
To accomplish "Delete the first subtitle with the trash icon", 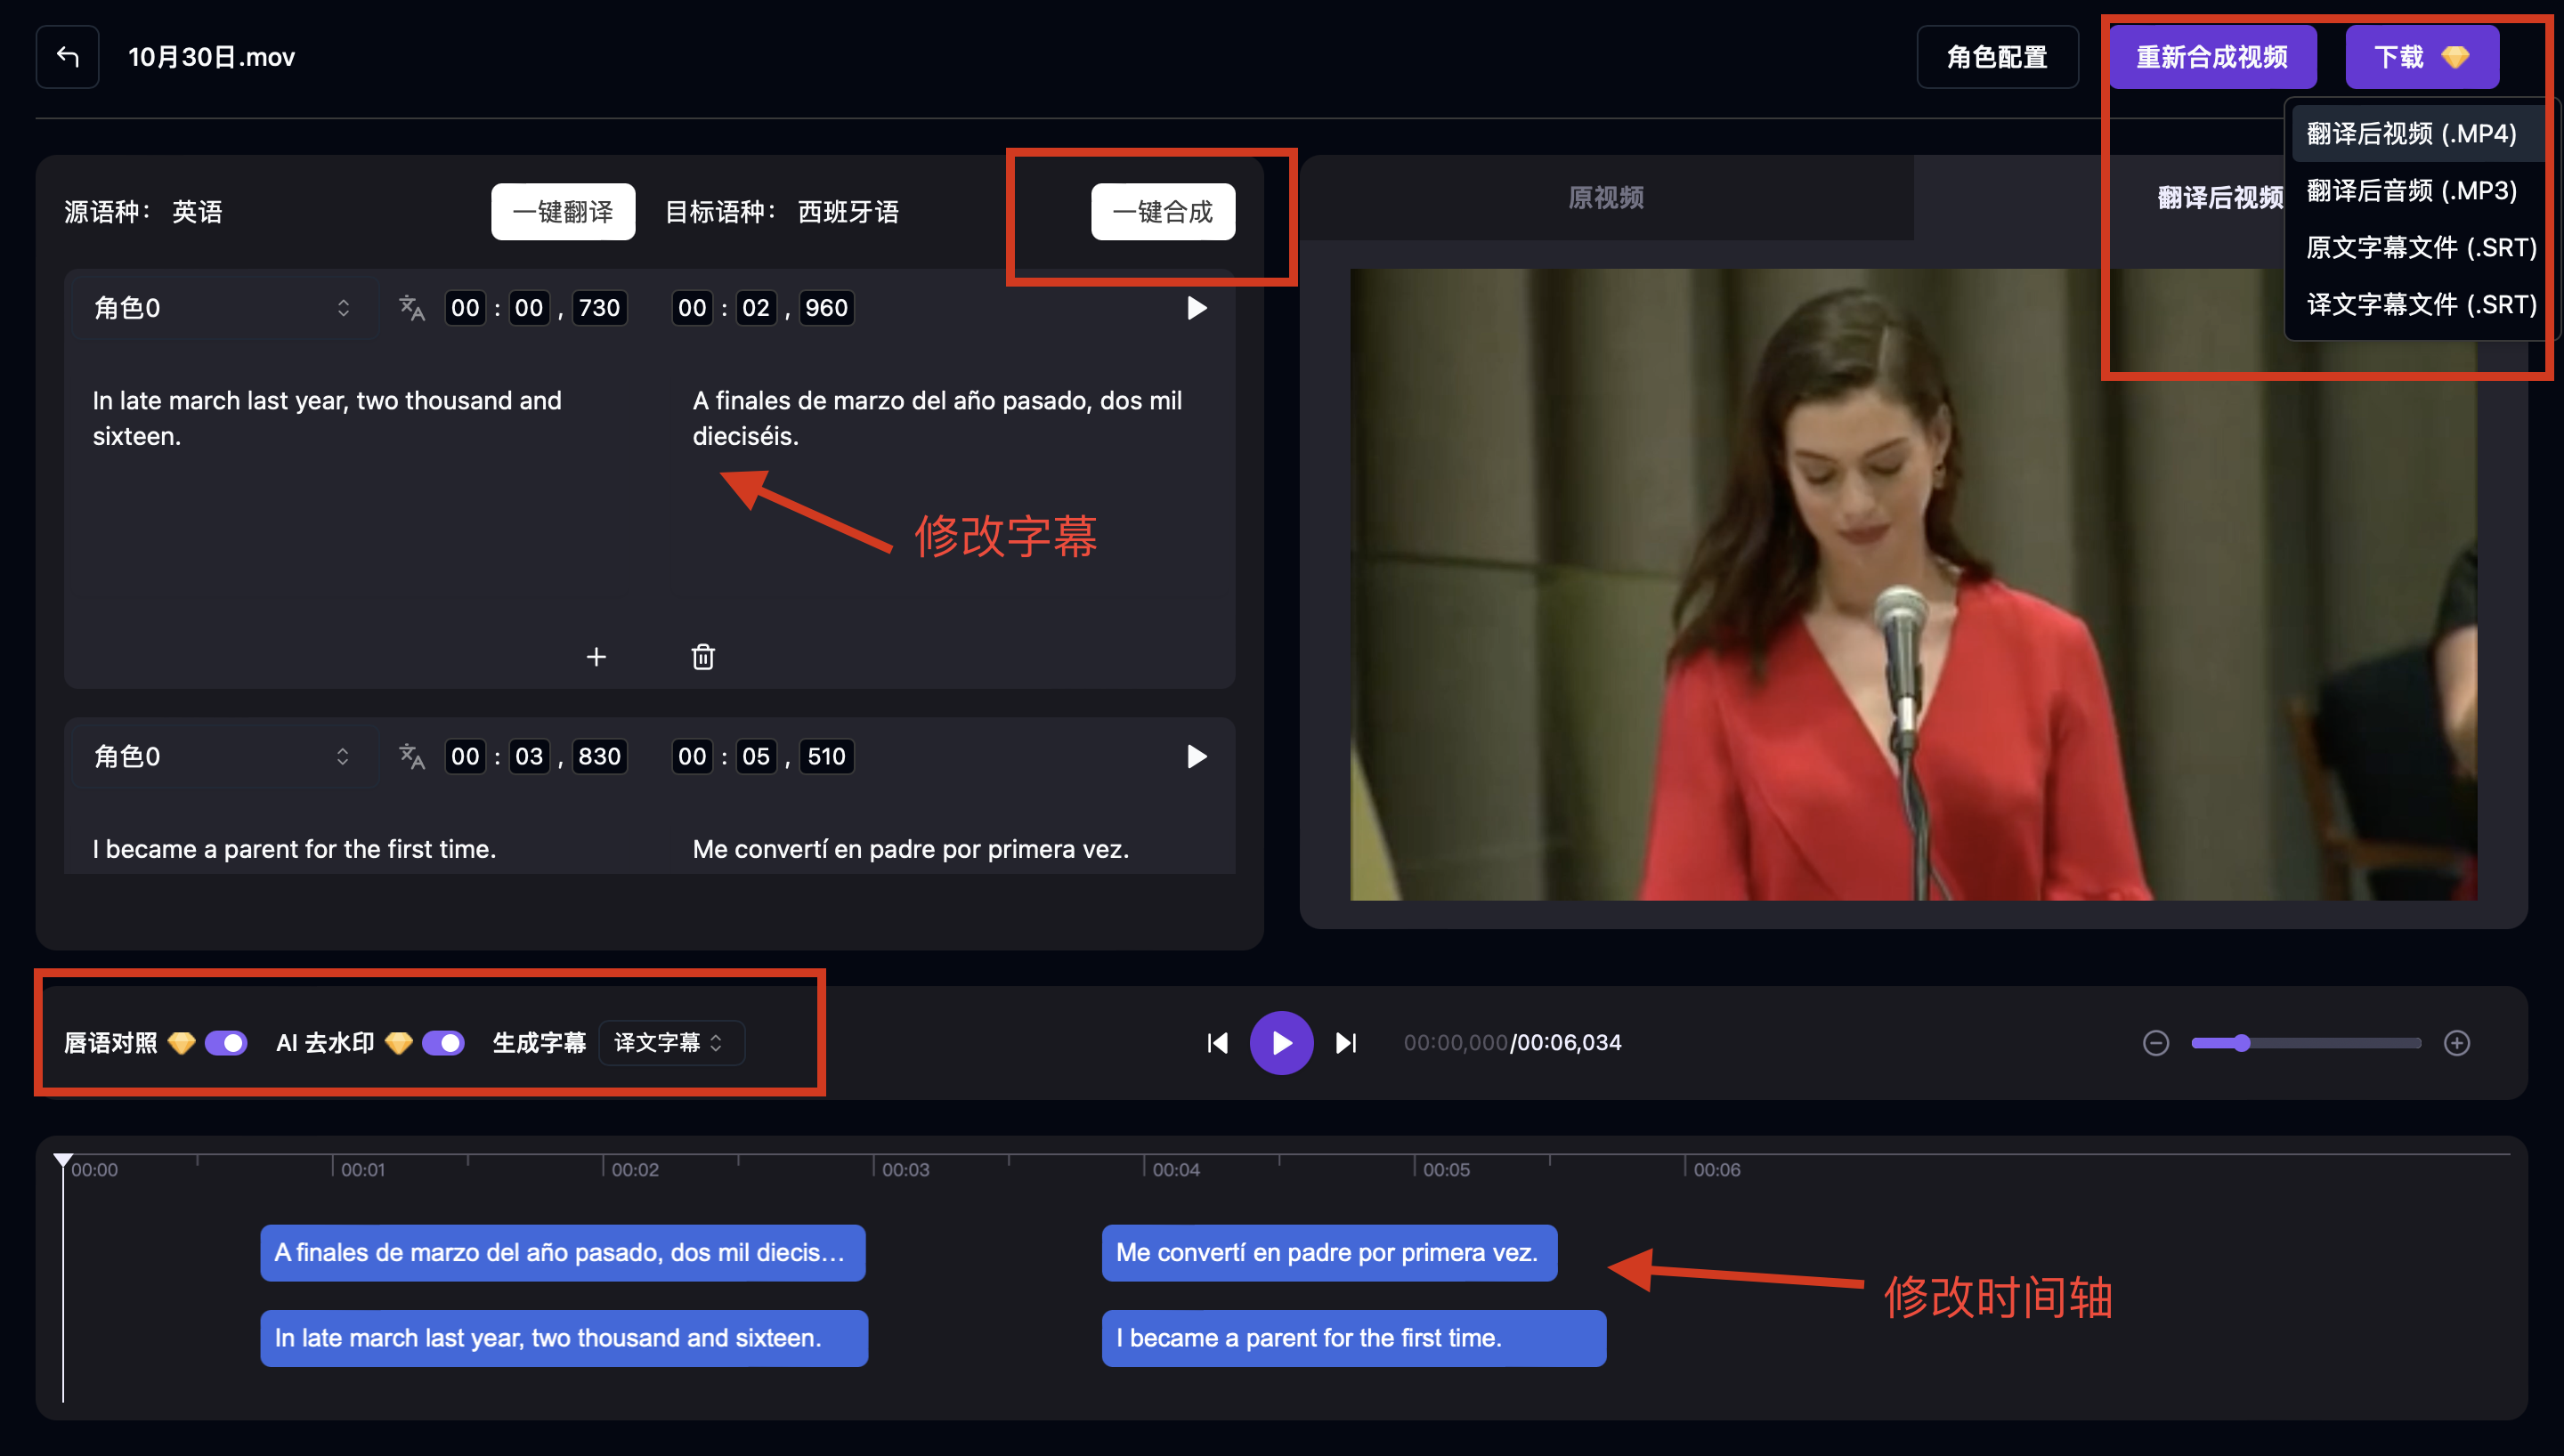I will point(703,657).
